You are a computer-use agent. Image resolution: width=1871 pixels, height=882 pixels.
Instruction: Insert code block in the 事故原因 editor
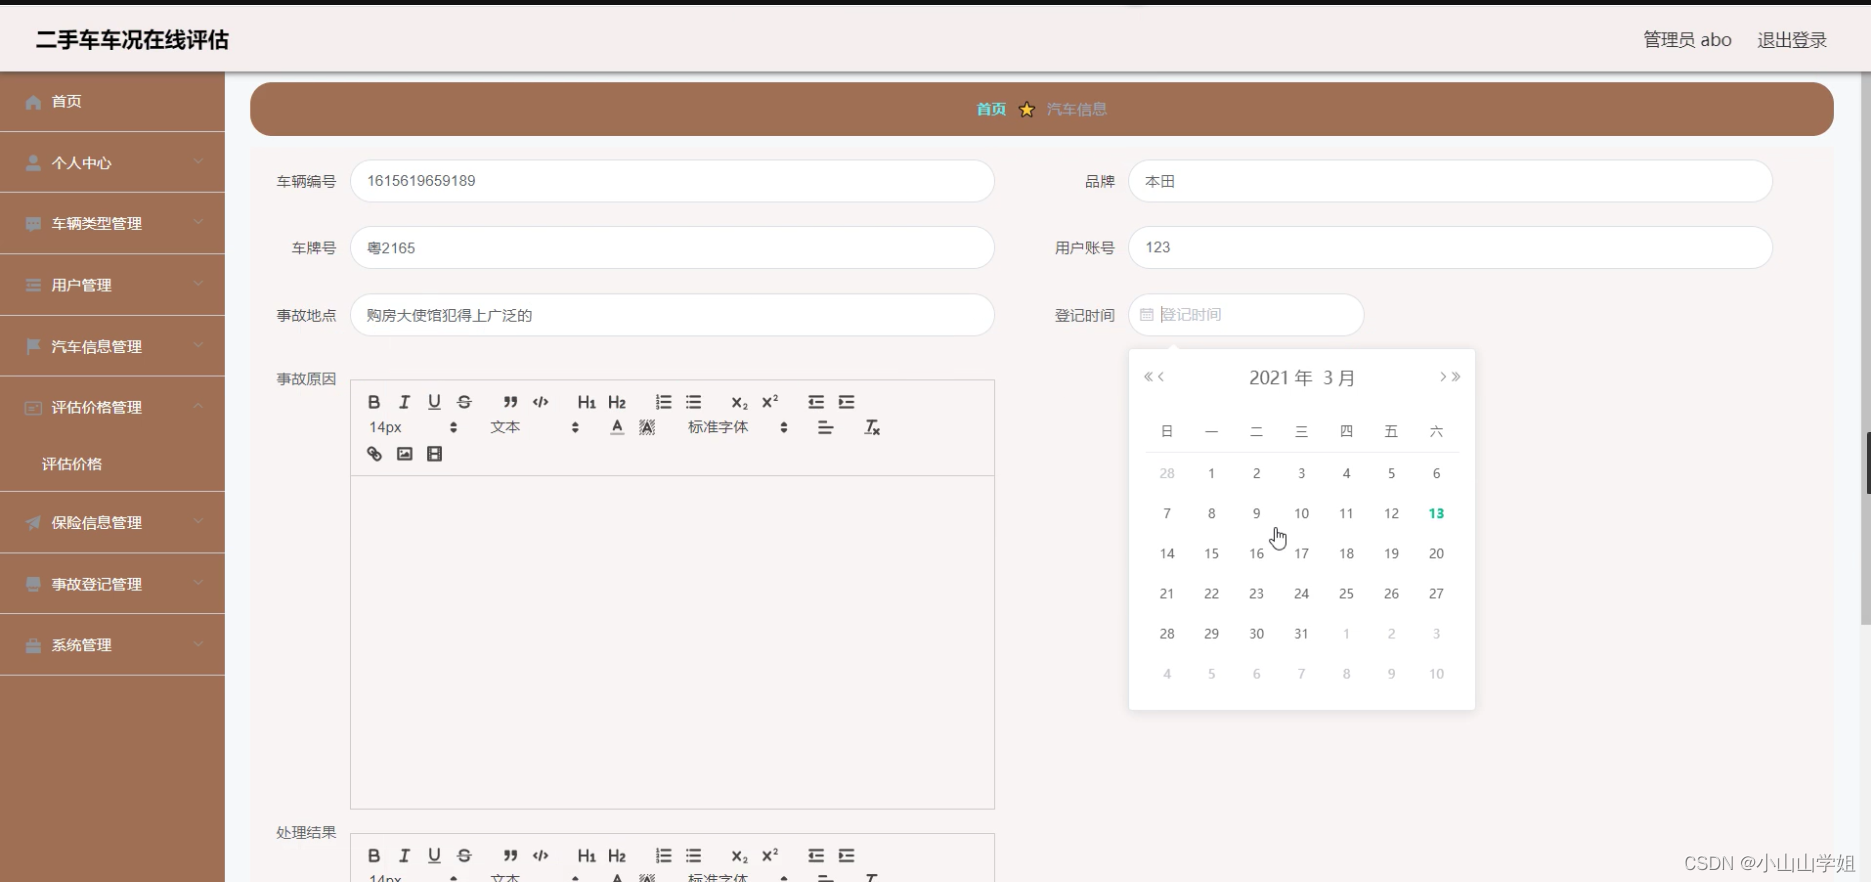[x=541, y=402]
